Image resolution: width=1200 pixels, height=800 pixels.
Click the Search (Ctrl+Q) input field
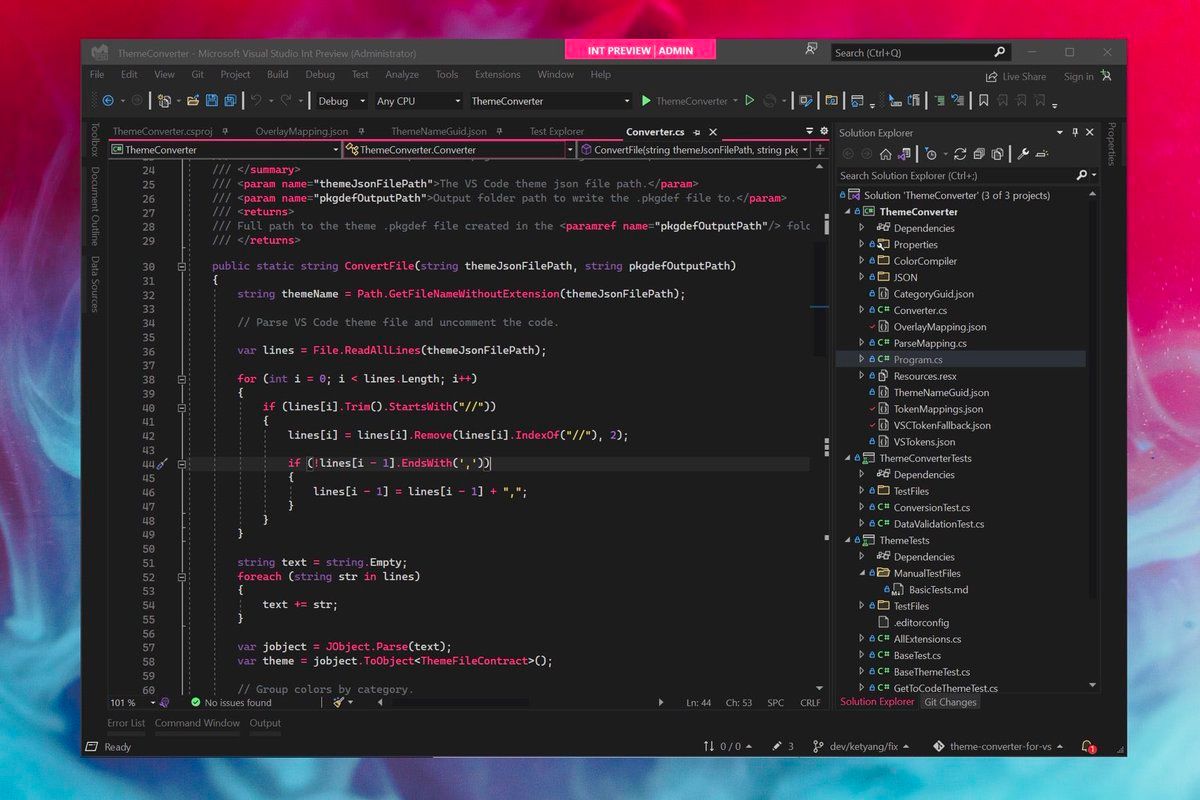(910, 52)
